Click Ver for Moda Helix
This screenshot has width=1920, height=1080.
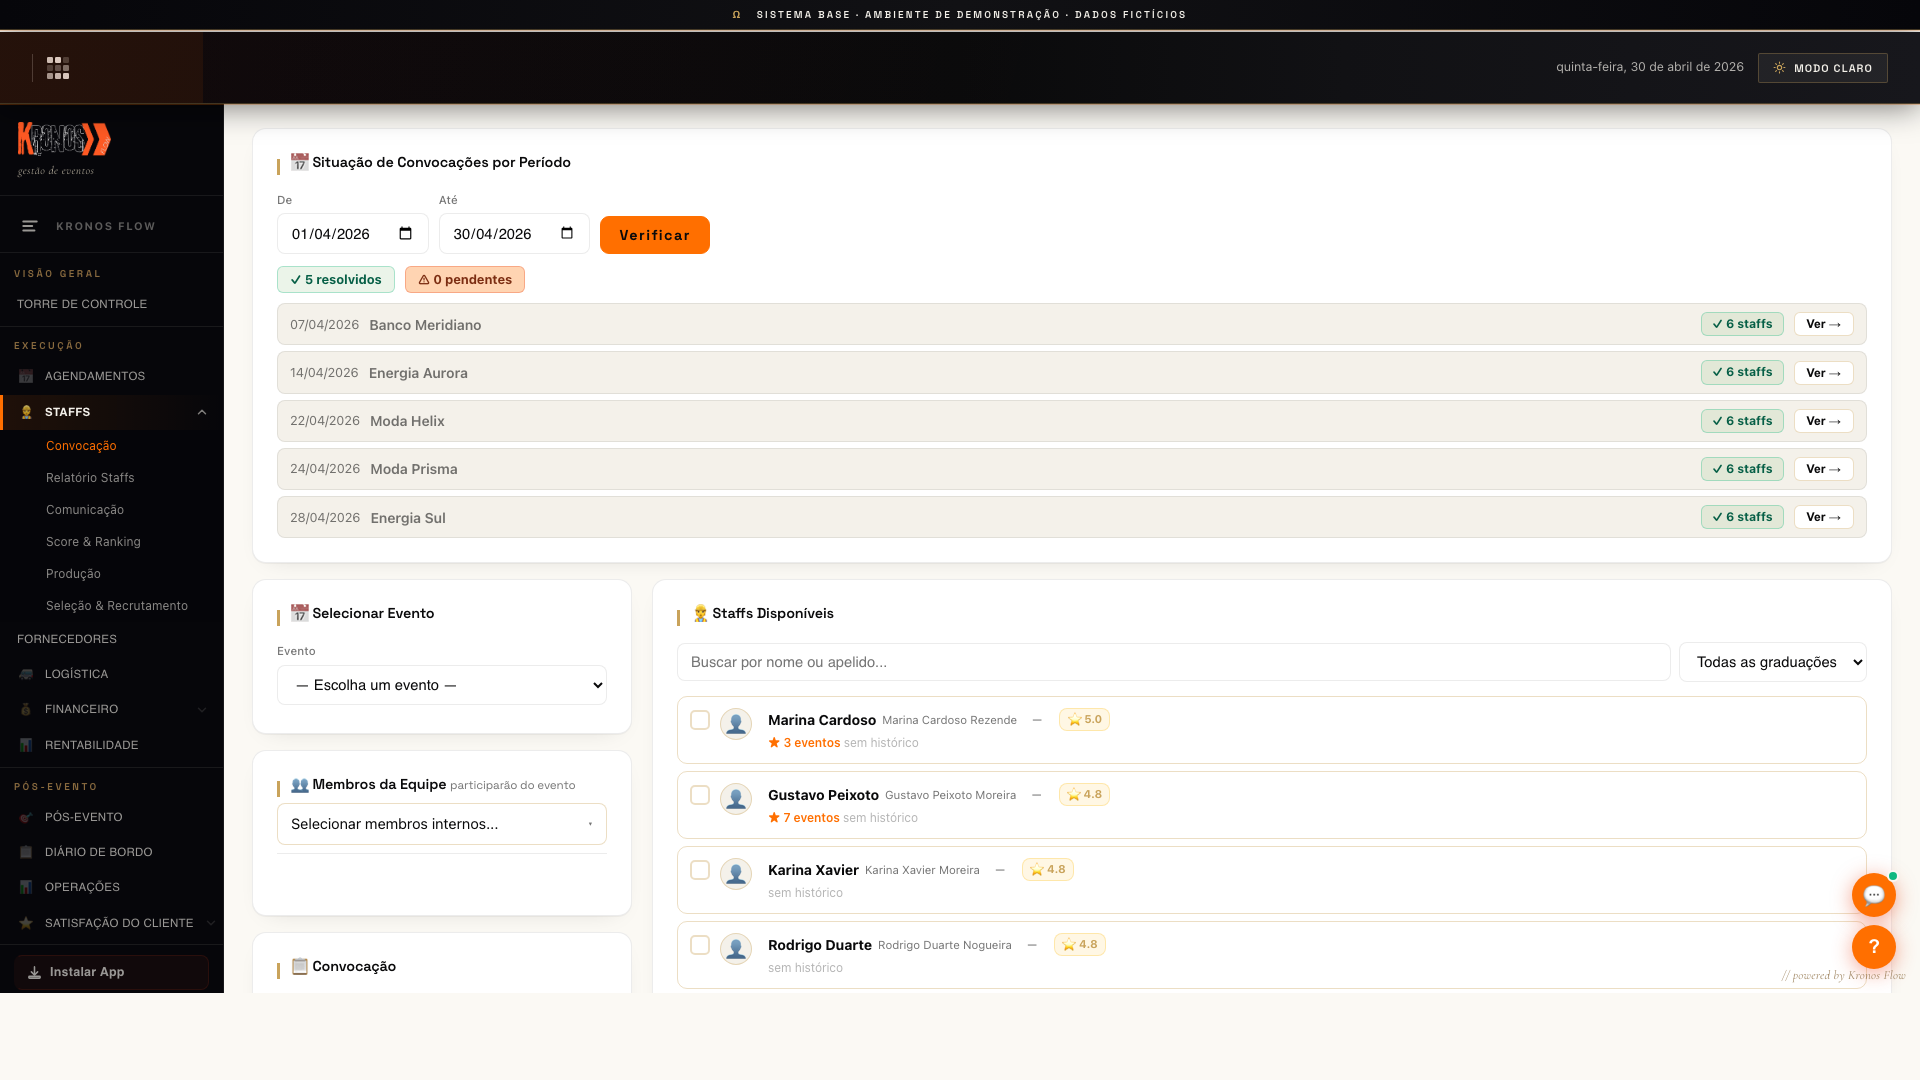[1823, 421]
